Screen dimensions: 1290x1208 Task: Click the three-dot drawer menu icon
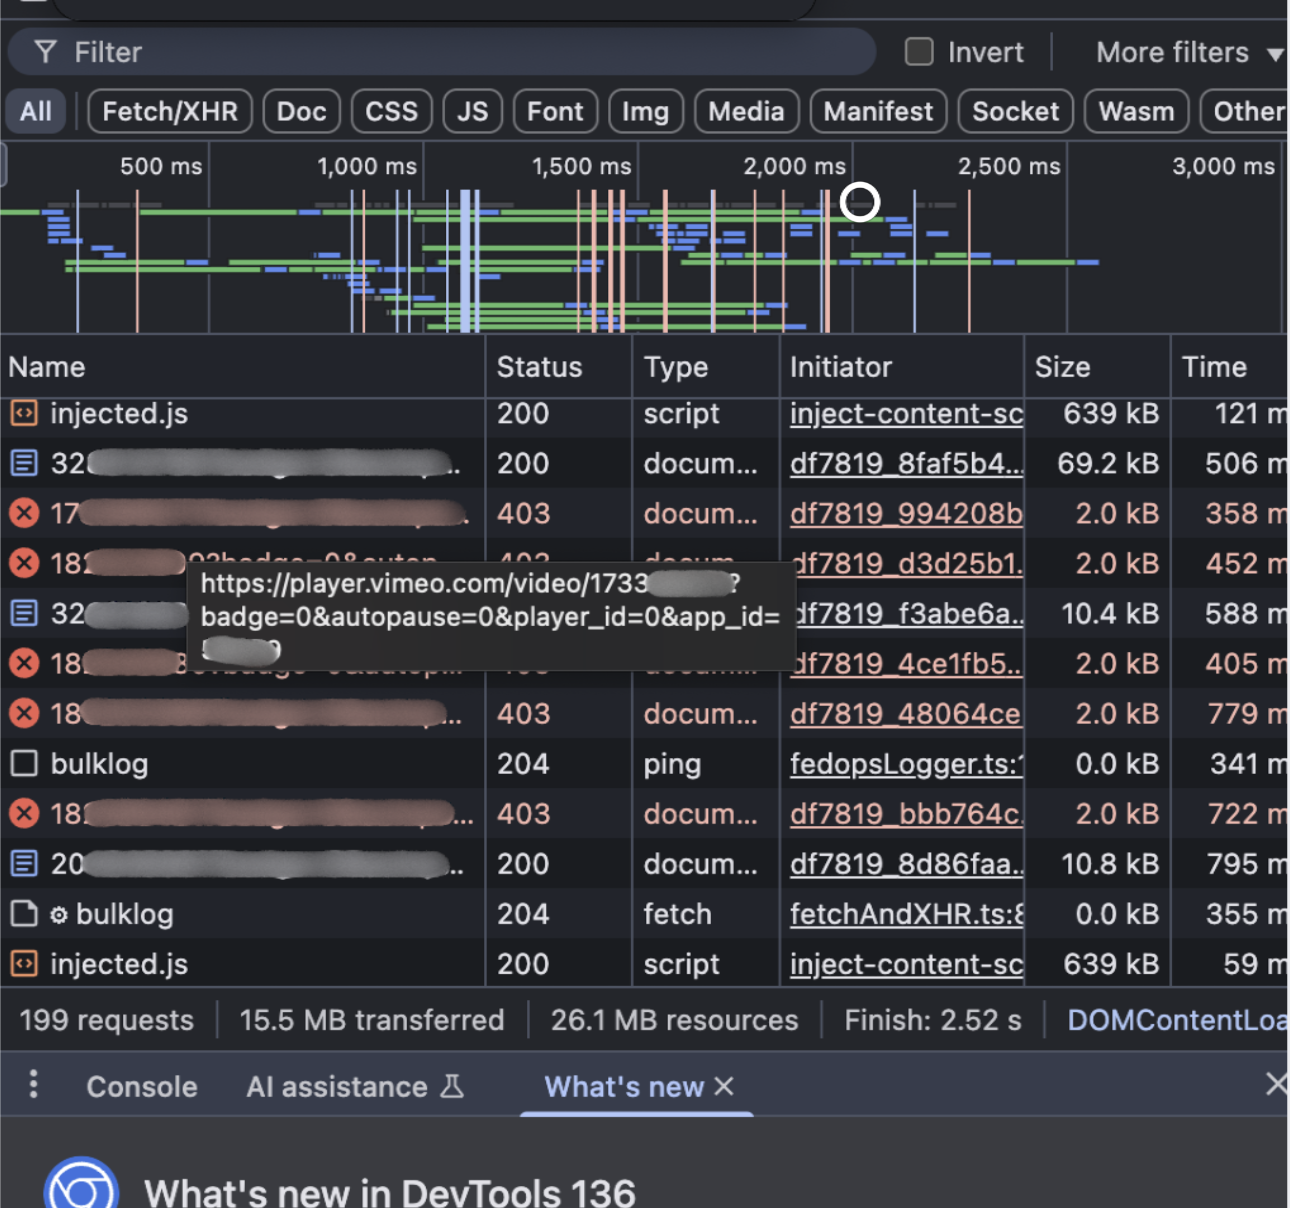coord(33,1084)
